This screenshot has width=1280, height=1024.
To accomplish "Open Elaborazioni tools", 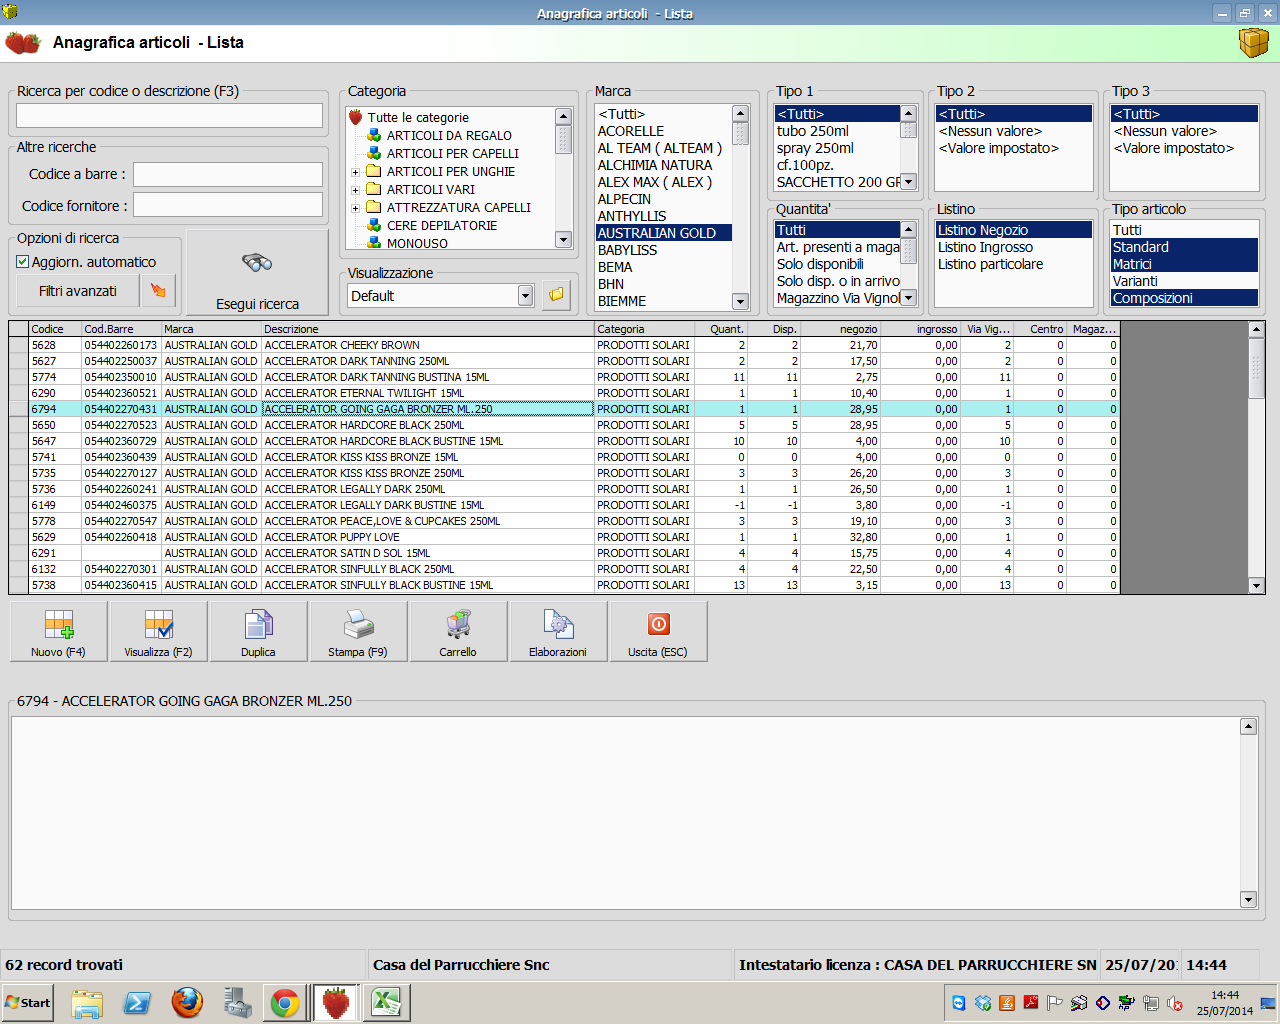I will coord(558,631).
